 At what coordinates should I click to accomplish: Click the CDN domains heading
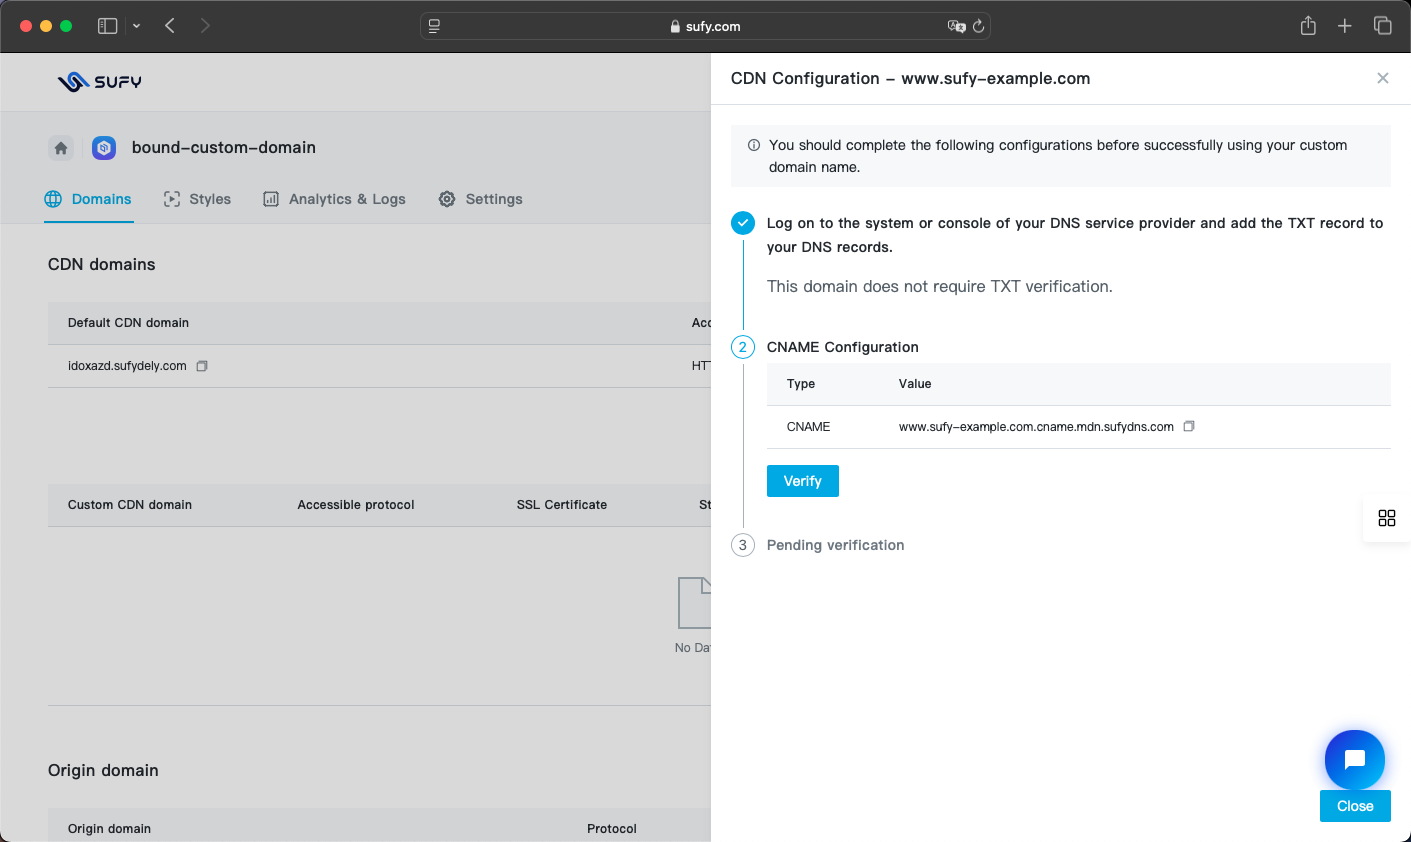pyautogui.click(x=102, y=264)
